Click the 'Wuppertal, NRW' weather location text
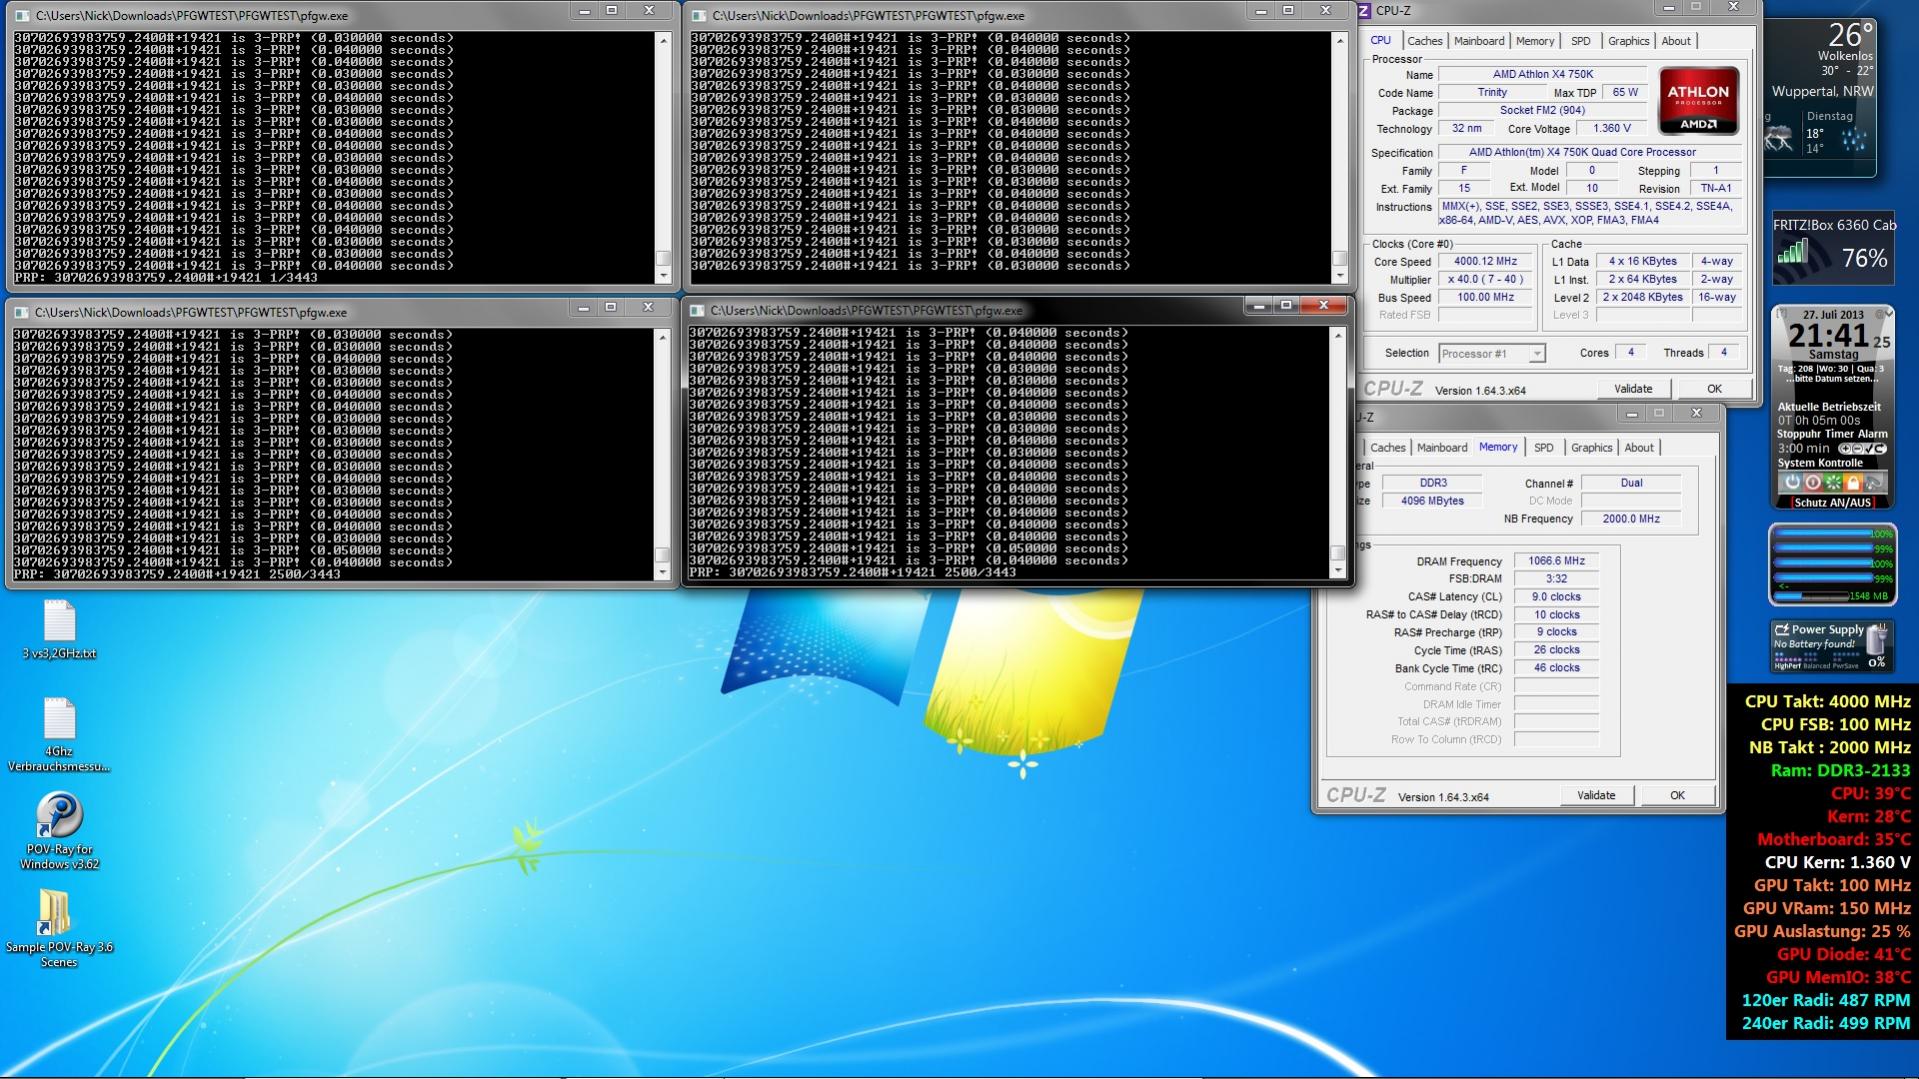The width and height of the screenshot is (1919, 1079). [x=1823, y=91]
